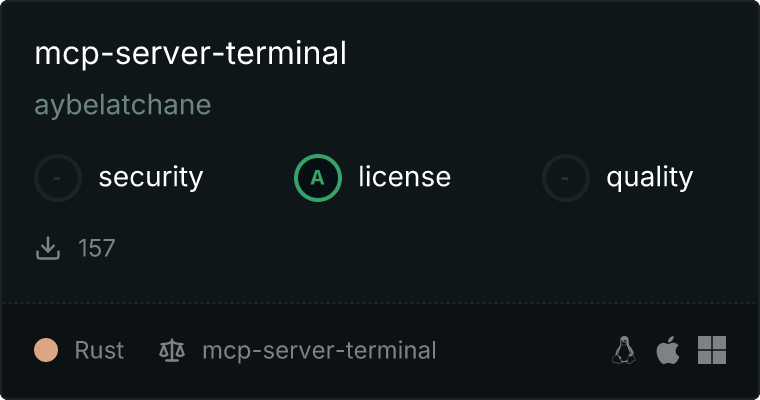The width and height of the screenshot is (760, 400).
Task: Open the mcp-server-terminal license text
Action: click(319, 351)
